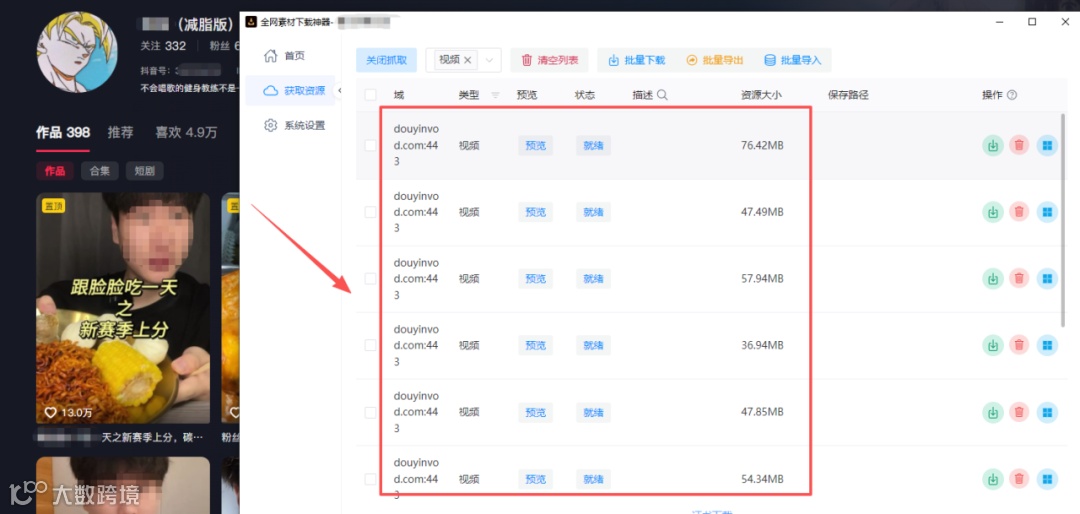The image size is (1080, 514).
Task: Switch to Douyin 作品 398 tab
Action: (x=63, y=132)
